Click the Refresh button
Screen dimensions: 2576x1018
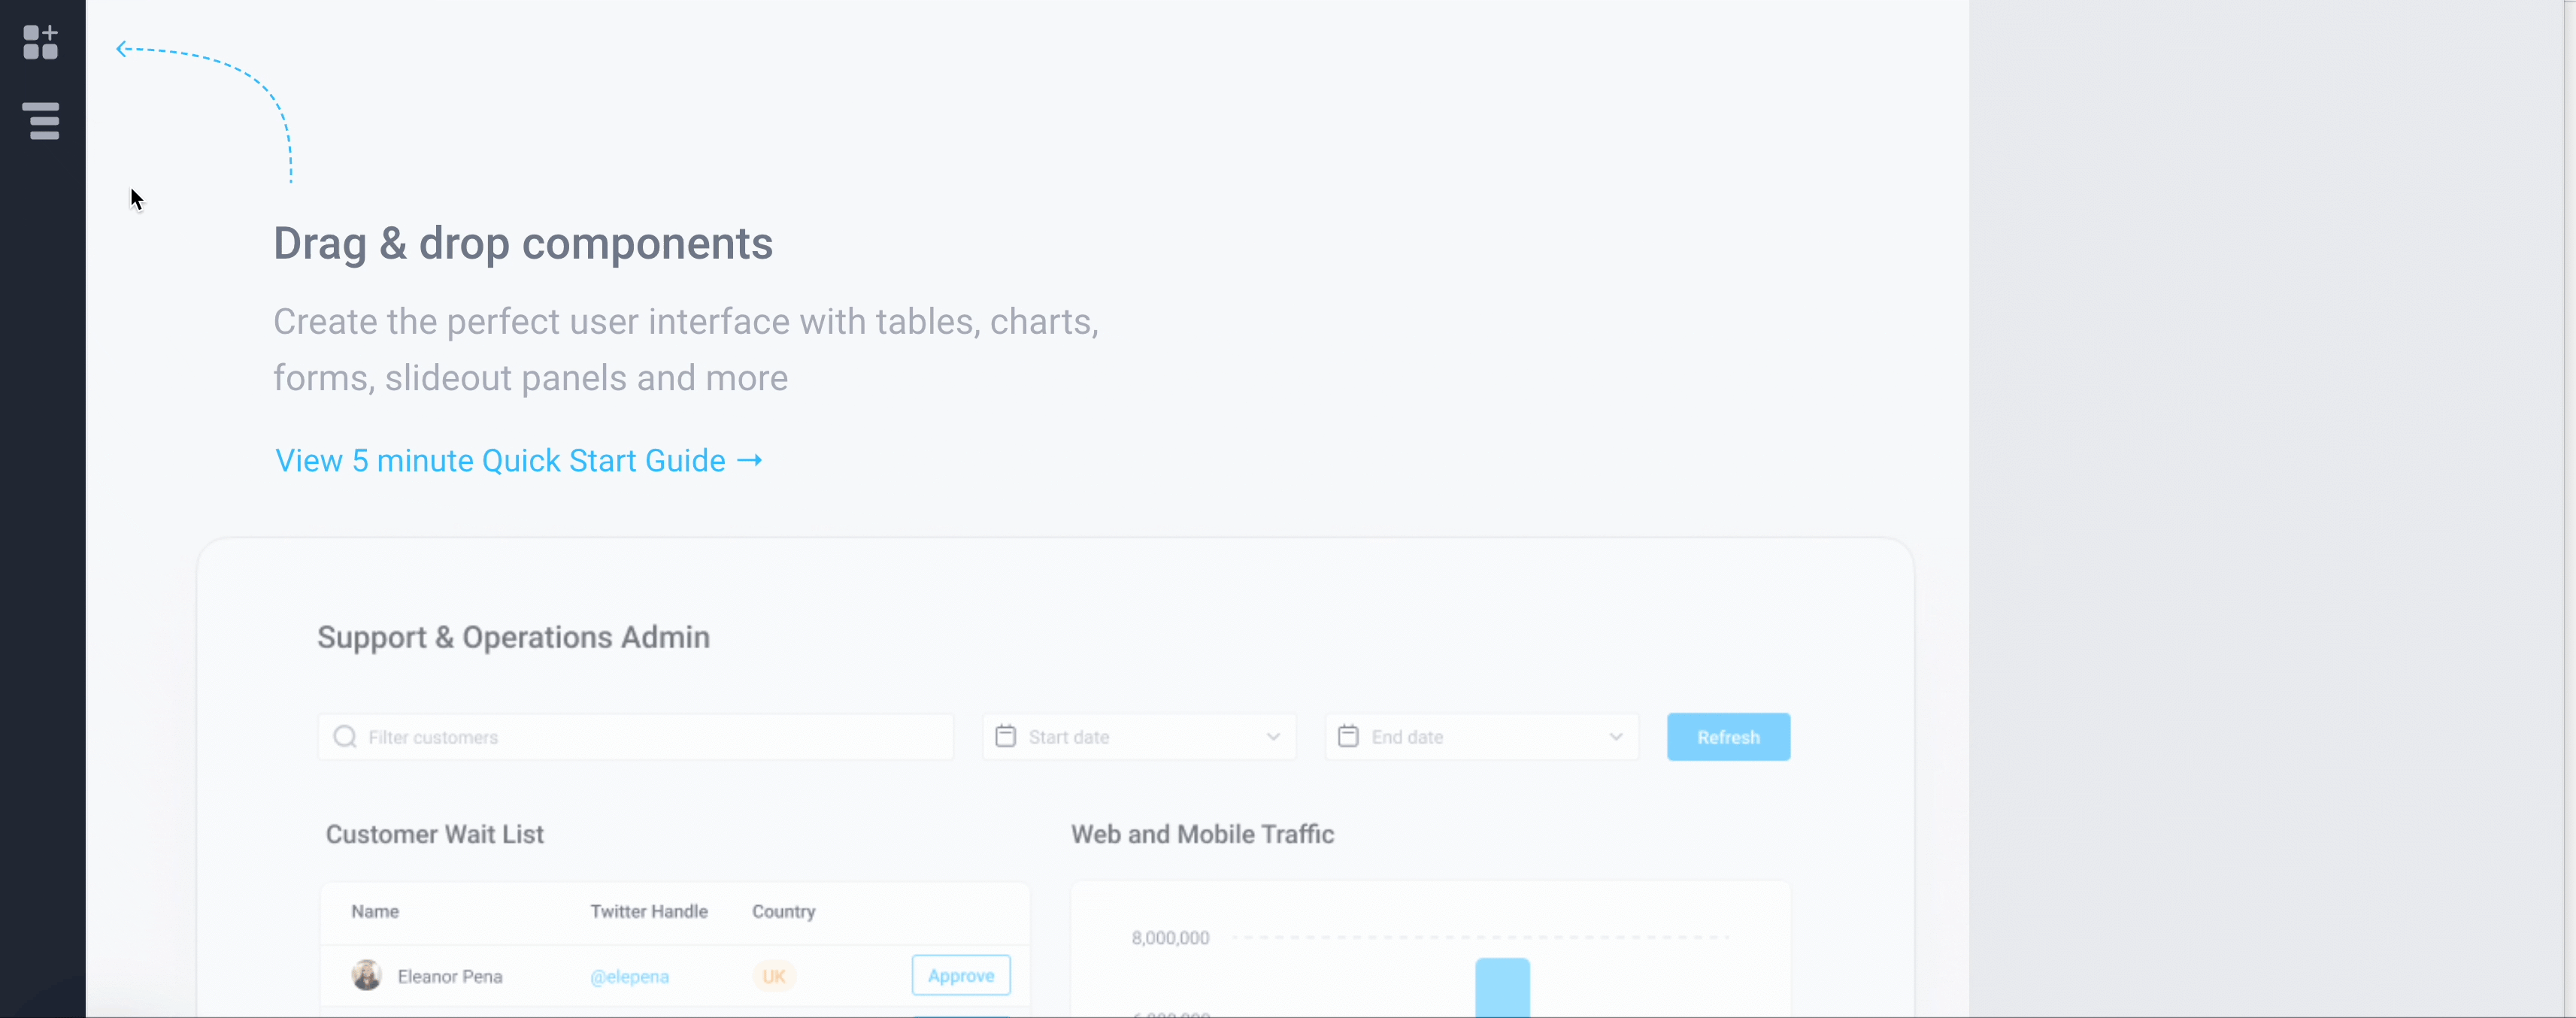[x=1728, y=736]
